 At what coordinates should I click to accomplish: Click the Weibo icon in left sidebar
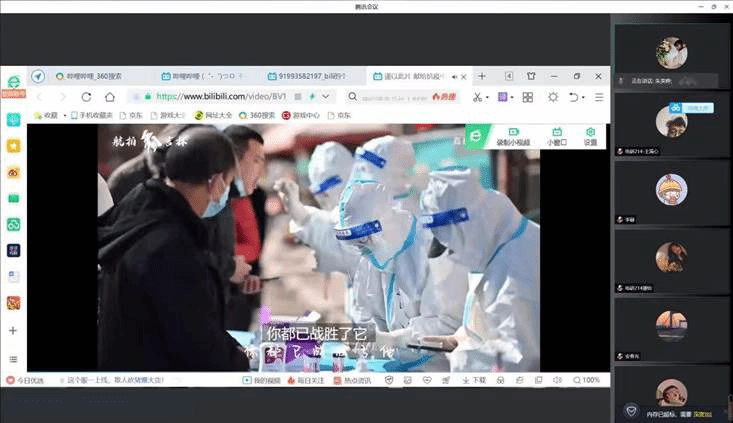tap(13, 171)
